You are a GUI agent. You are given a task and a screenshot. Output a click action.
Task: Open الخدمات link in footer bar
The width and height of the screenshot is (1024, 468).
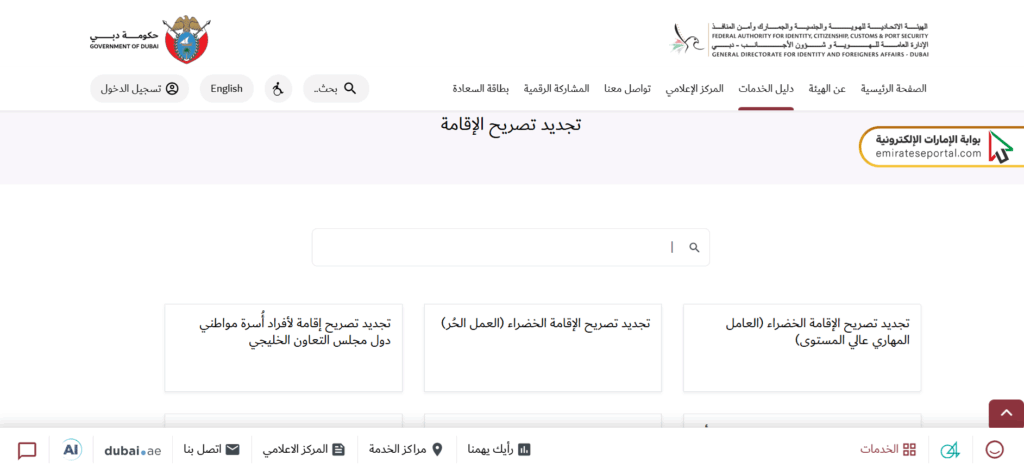[888, 450]
